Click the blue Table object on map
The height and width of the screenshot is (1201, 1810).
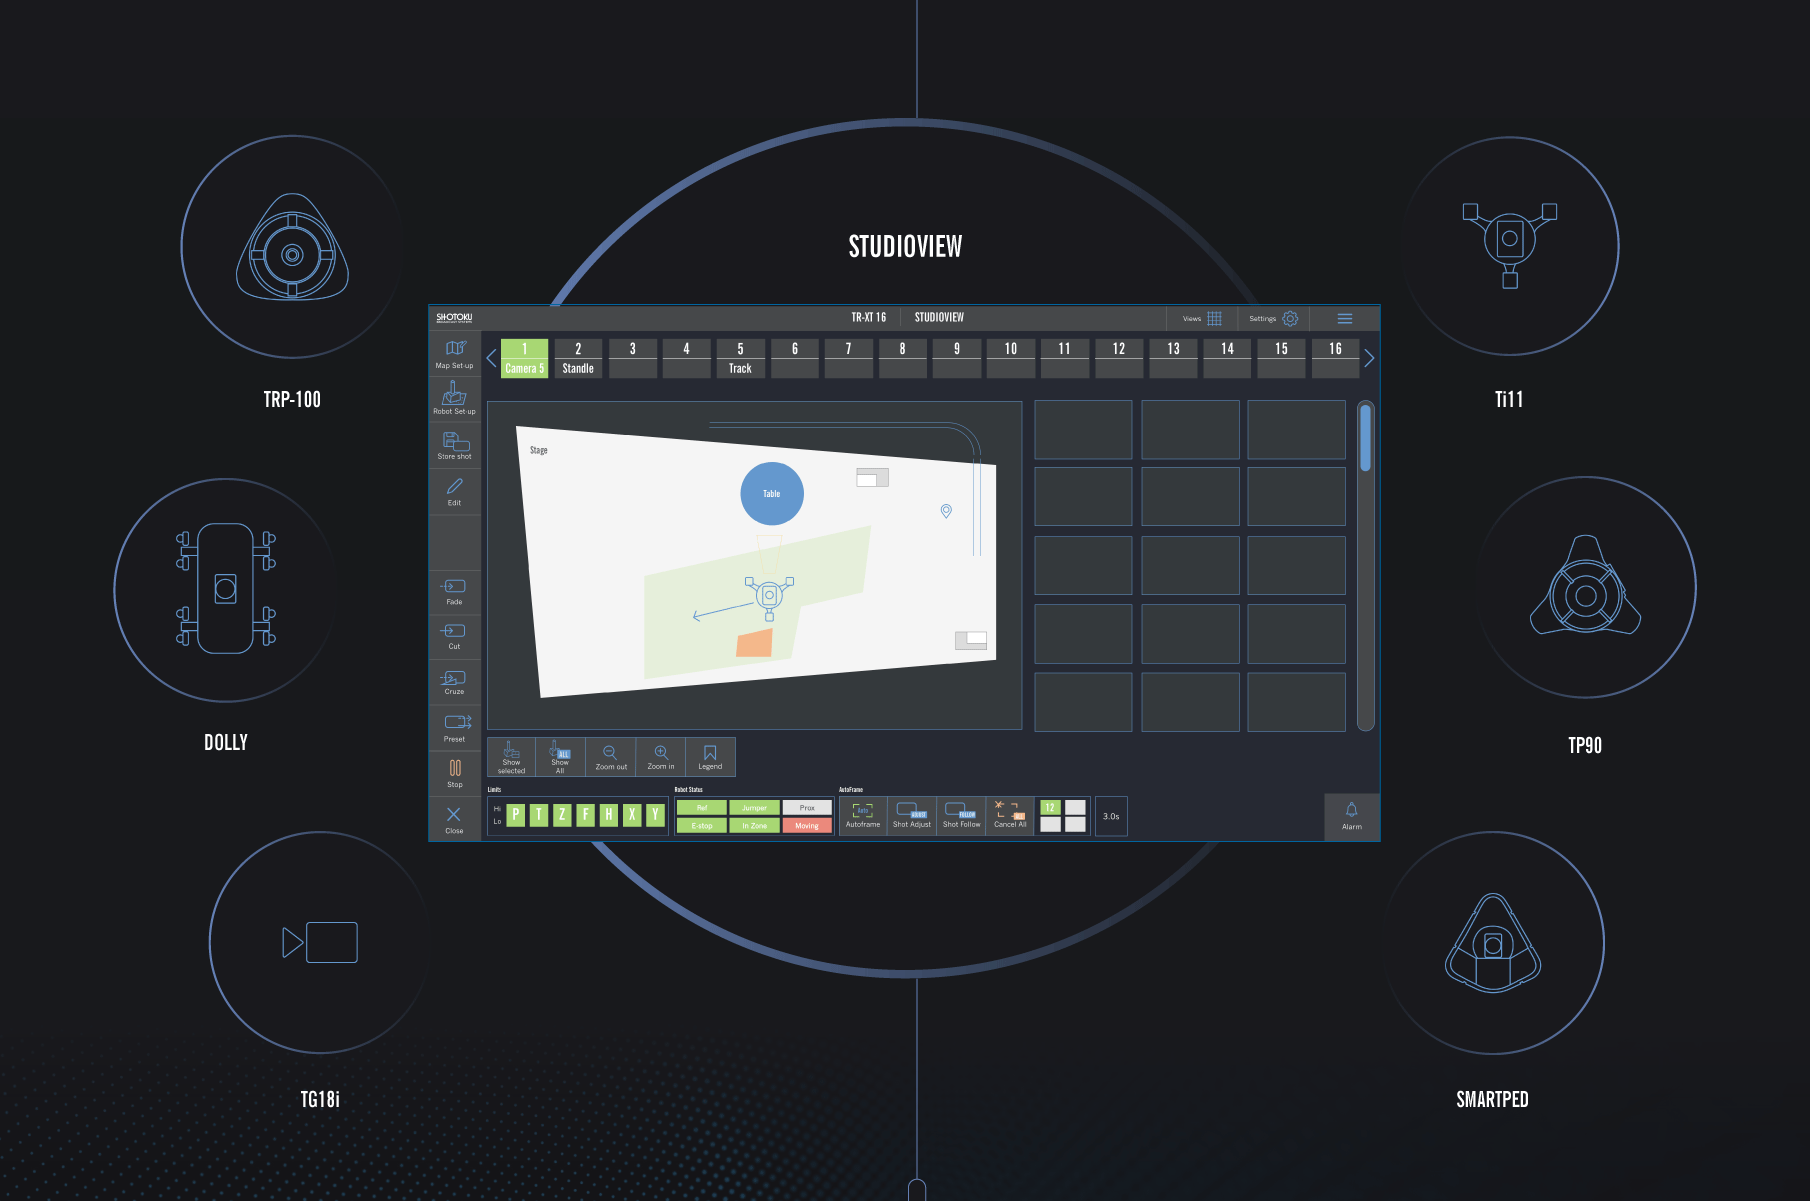coord(772,493)
